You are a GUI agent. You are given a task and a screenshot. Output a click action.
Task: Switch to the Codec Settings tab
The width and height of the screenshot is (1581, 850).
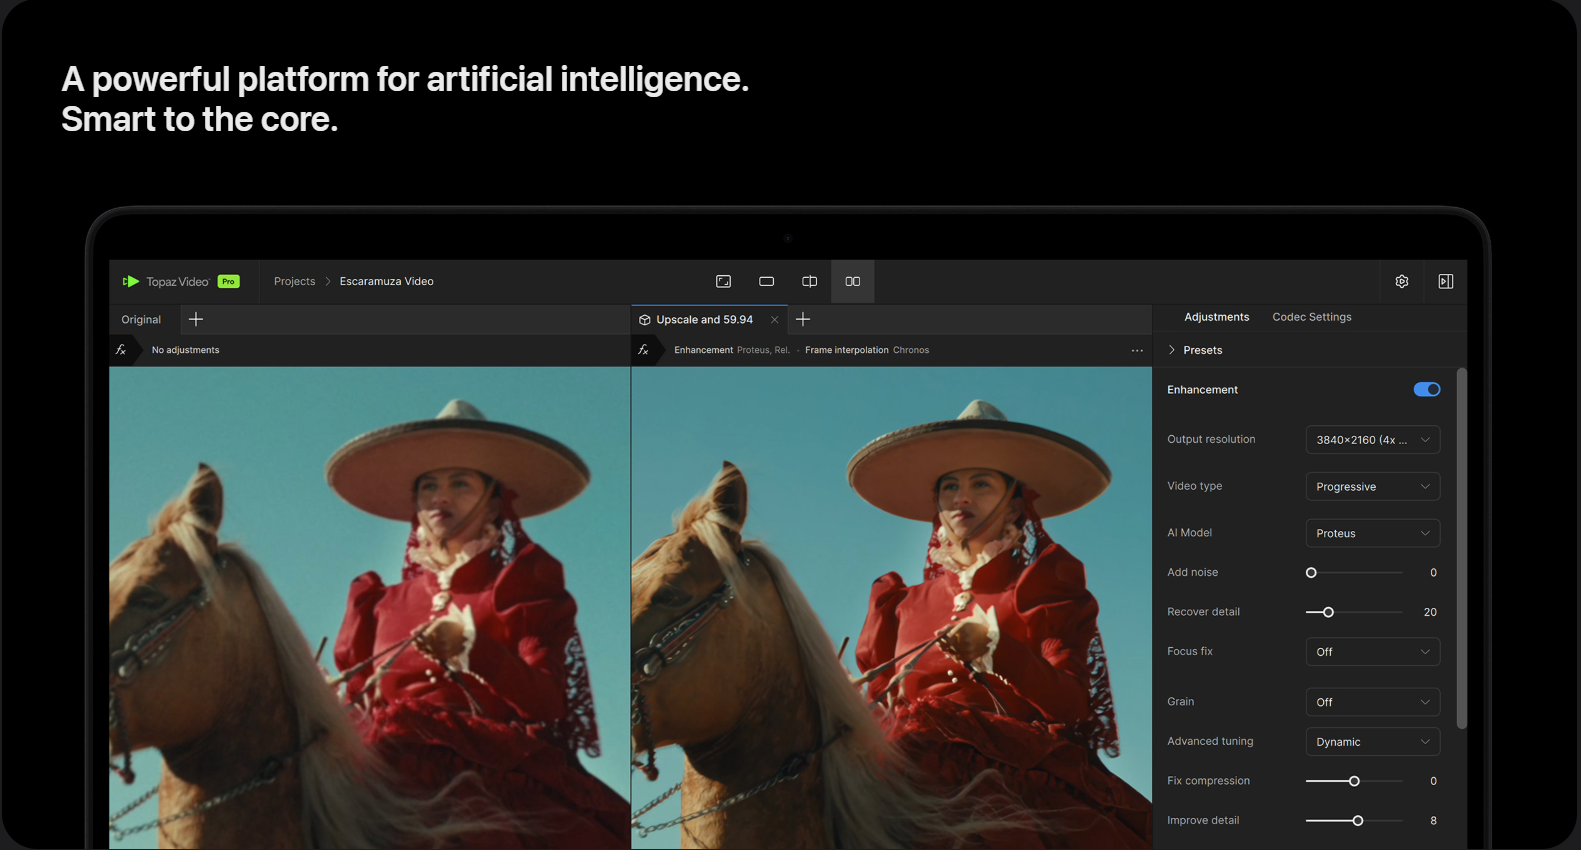(x=1311, y=317)
